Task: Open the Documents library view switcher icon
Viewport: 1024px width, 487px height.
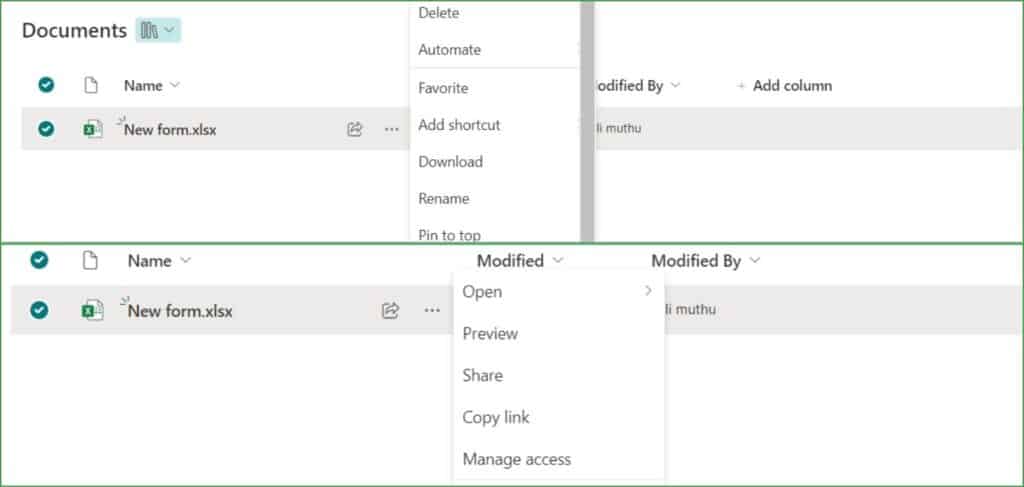Action: pos(157,31)
